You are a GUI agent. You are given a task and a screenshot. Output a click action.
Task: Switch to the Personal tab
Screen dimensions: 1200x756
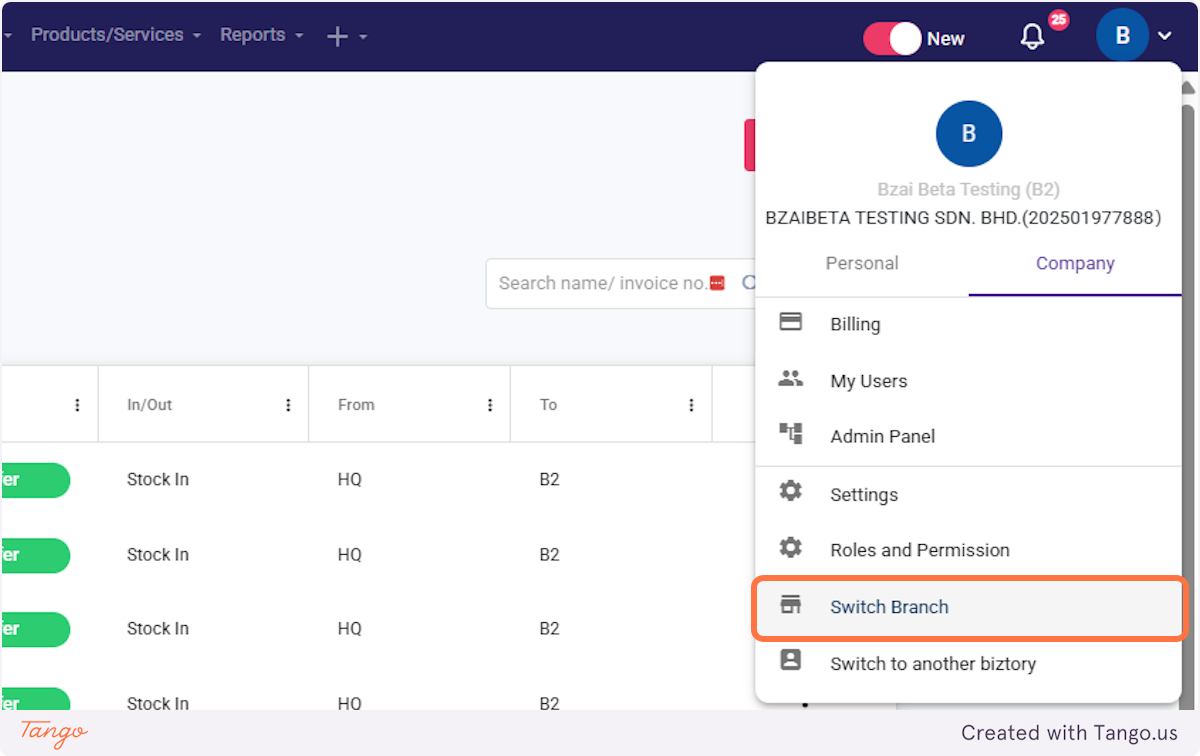(x=862, y=264)
